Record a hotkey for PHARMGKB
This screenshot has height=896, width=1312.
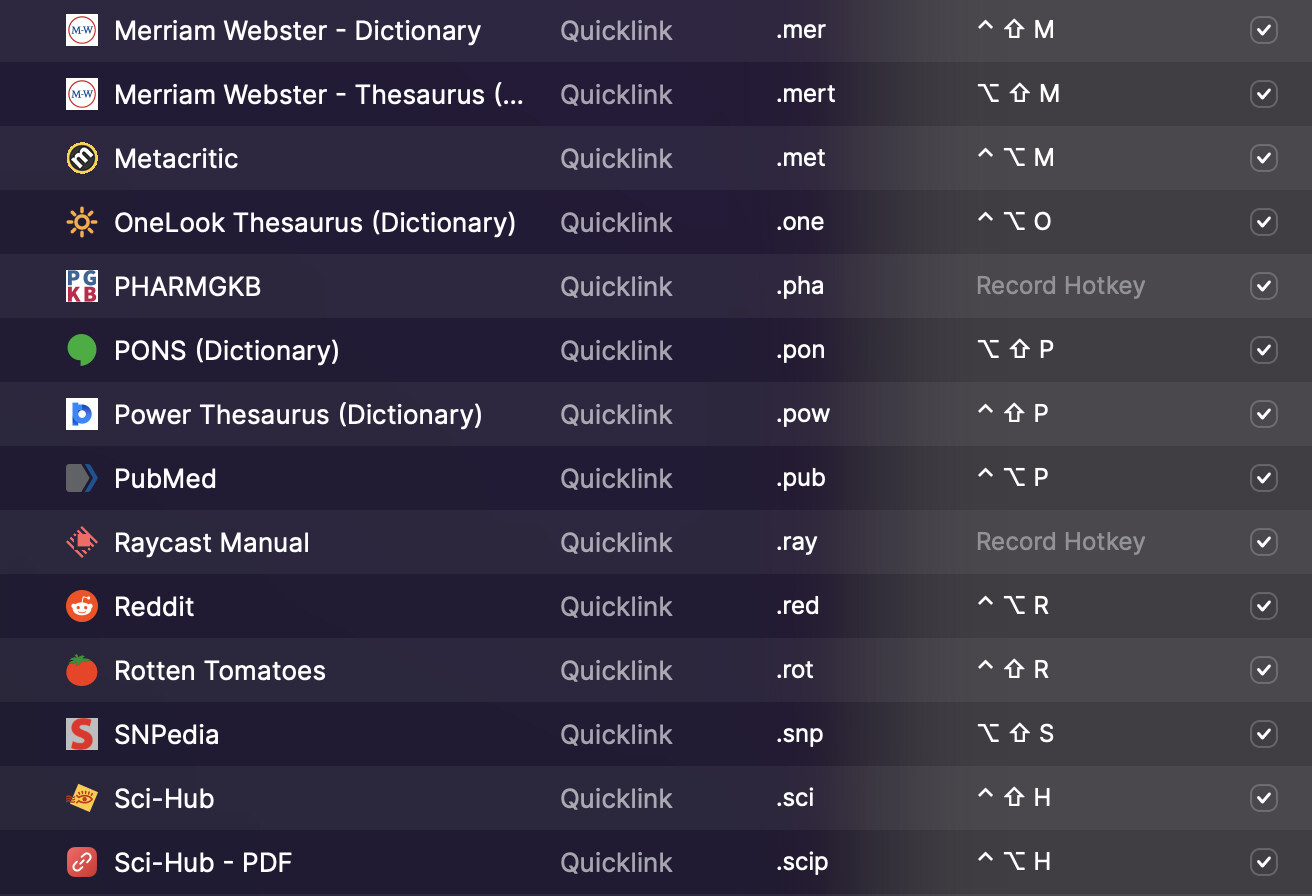click(1060, 286)
